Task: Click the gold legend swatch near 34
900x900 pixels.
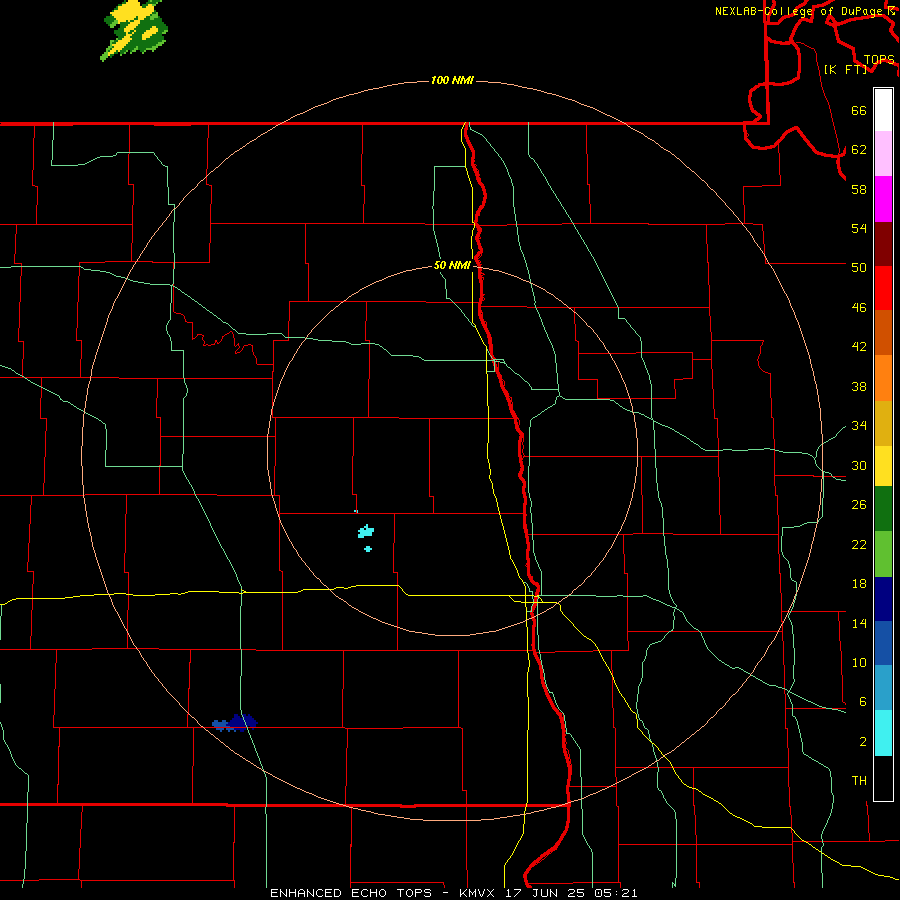Action: 883,423
